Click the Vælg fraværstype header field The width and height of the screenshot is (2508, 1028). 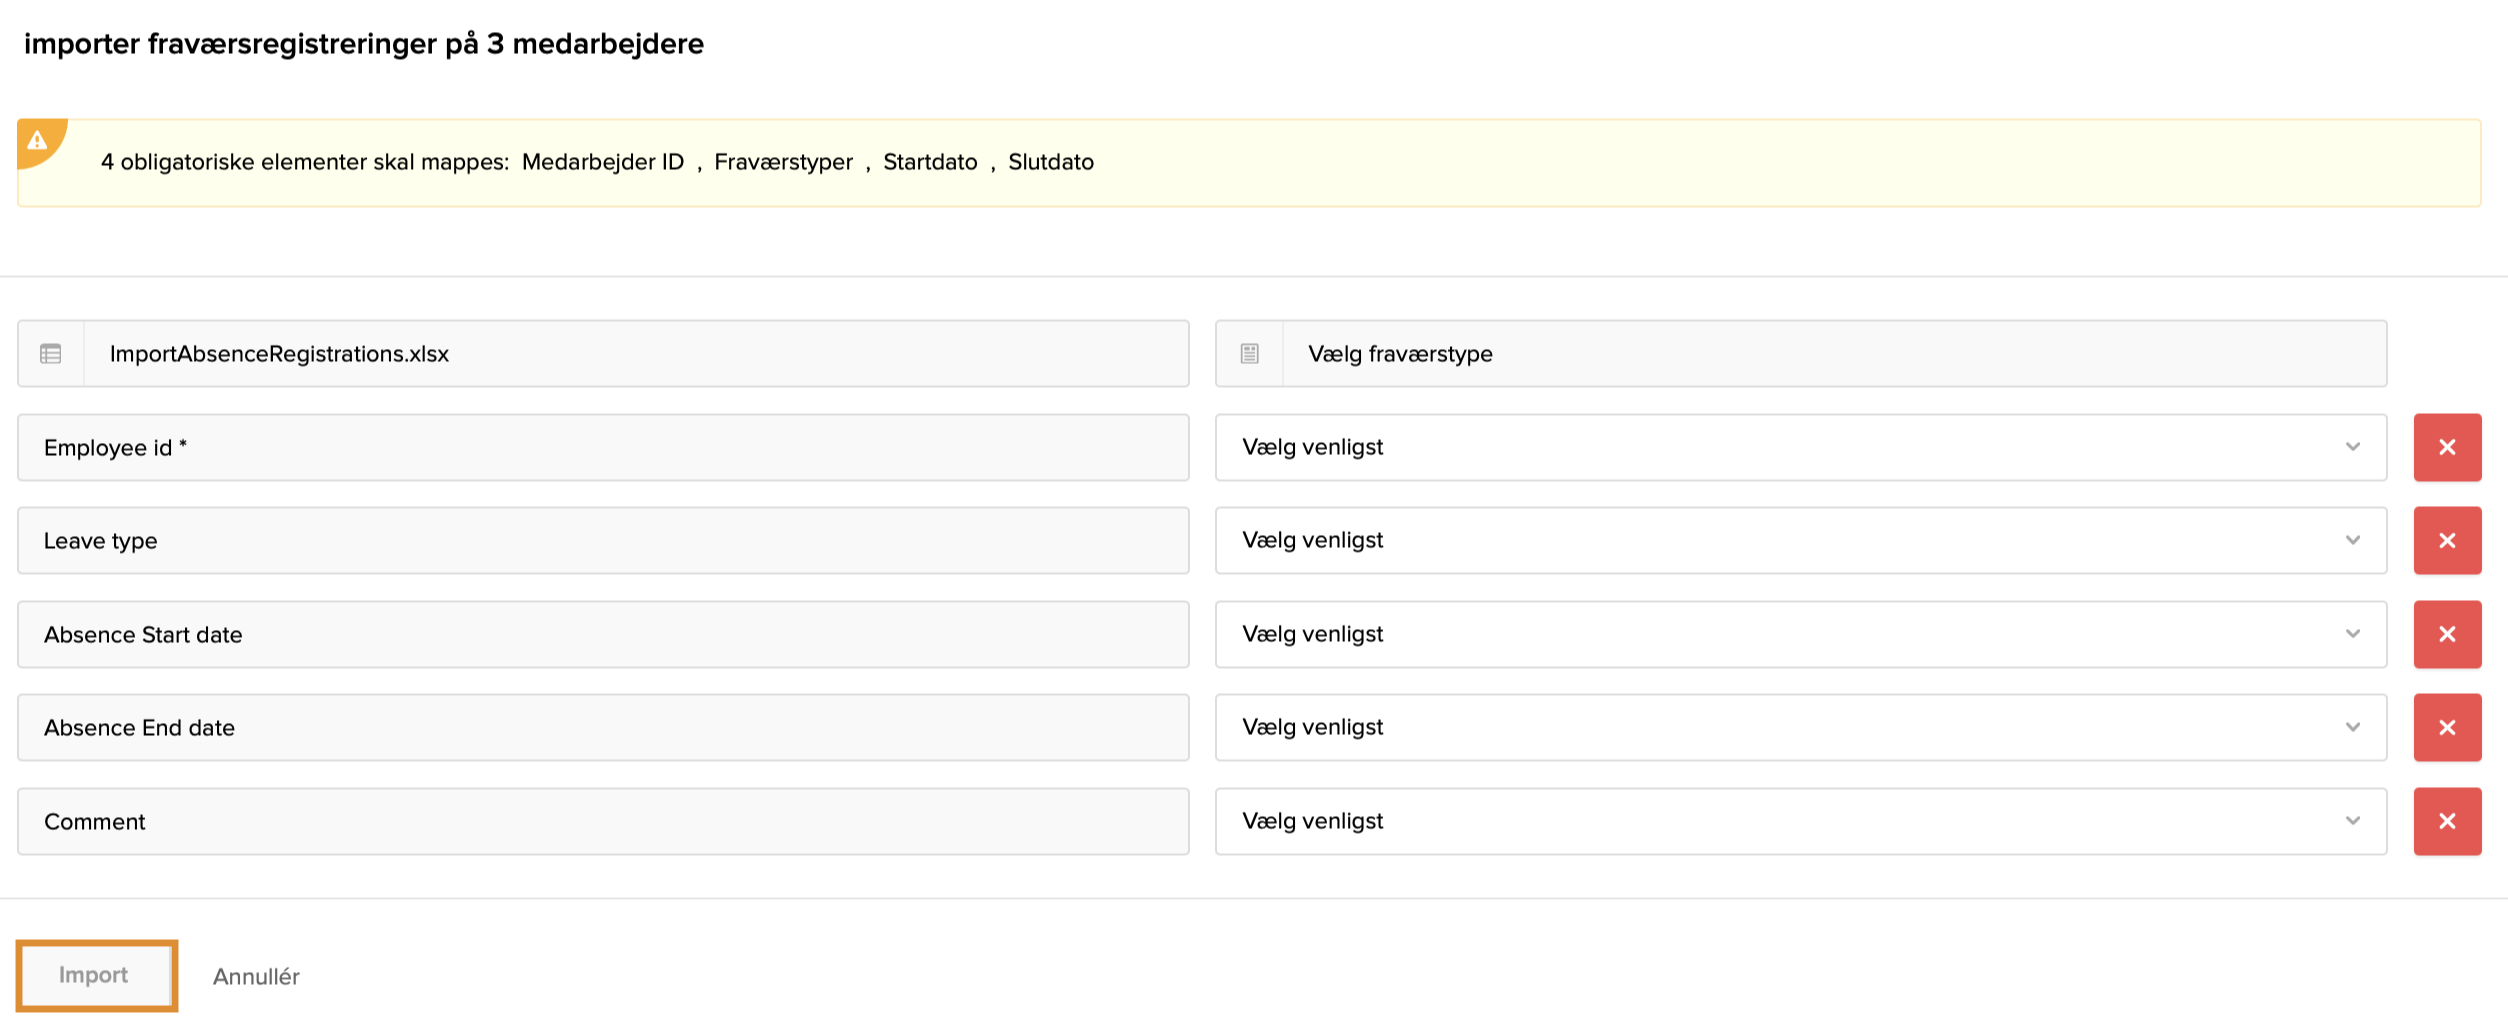pos(1832,354)
